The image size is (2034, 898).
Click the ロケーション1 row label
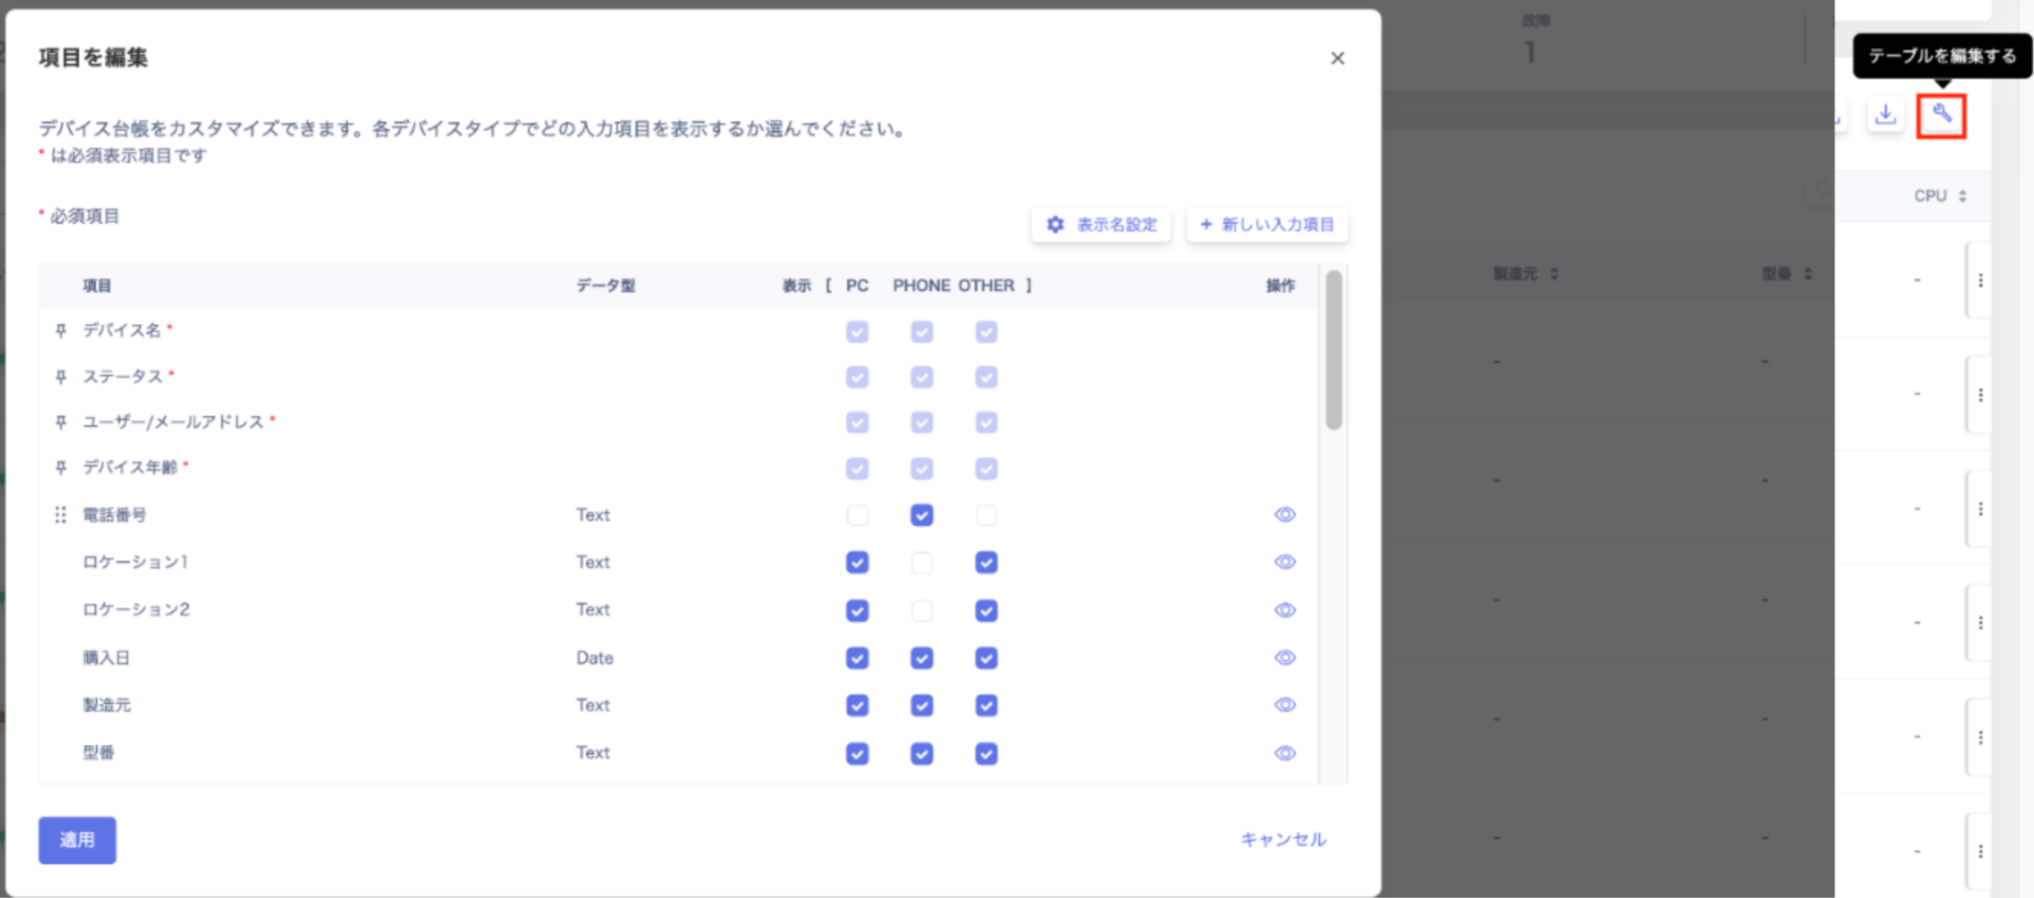coord(135,562)
